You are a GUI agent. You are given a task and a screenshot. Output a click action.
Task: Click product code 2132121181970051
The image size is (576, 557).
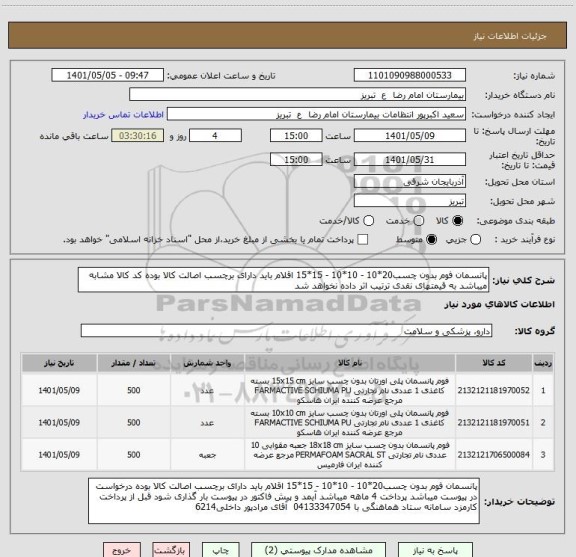pyautogui.click(x=494, y=423)
